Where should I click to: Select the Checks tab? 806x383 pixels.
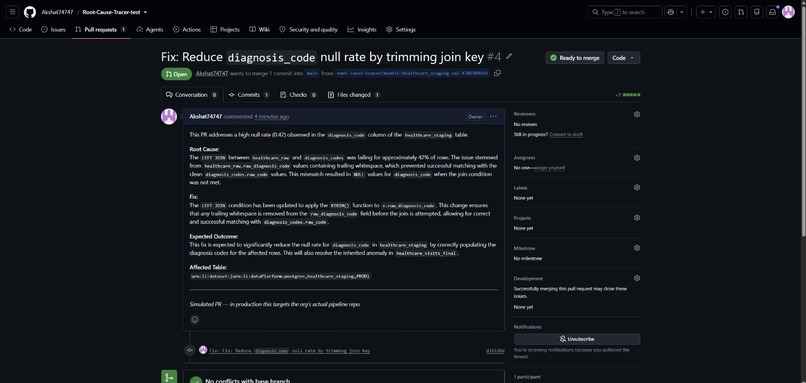point(298,95)
